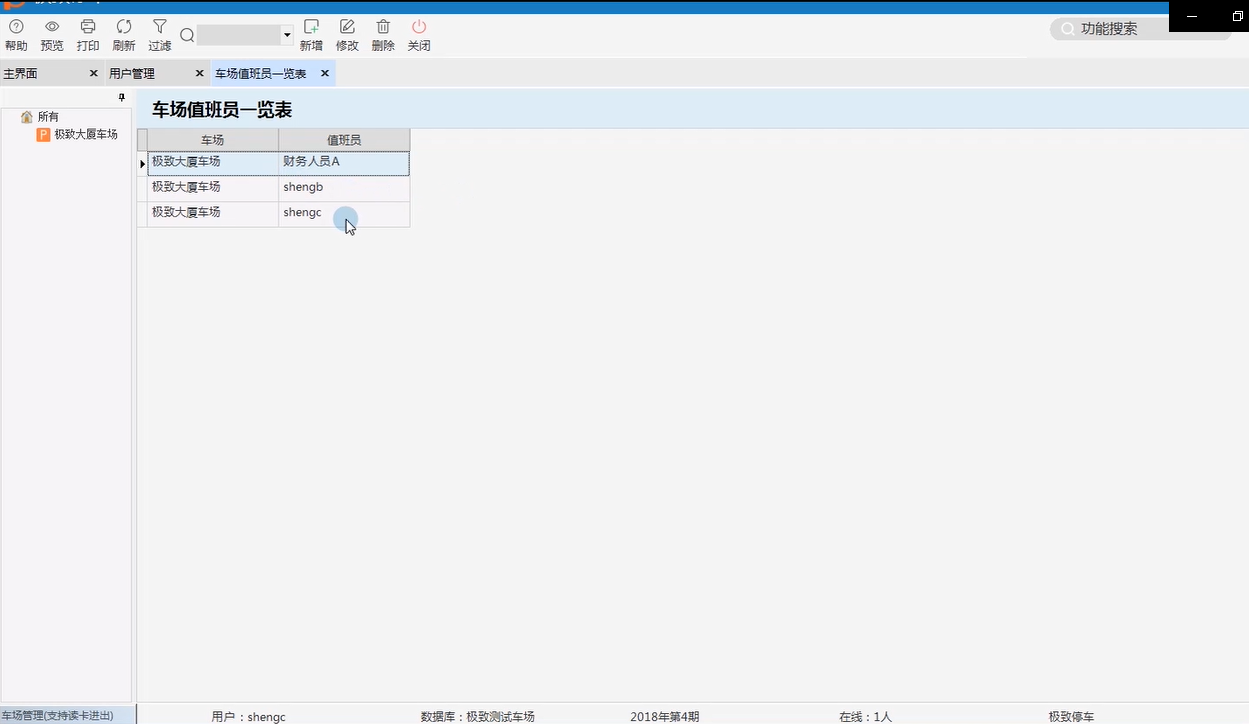Click the 车场管理(支持读卡进出) status item
The image size is (1249, 724).
click(x=57, y=716)
